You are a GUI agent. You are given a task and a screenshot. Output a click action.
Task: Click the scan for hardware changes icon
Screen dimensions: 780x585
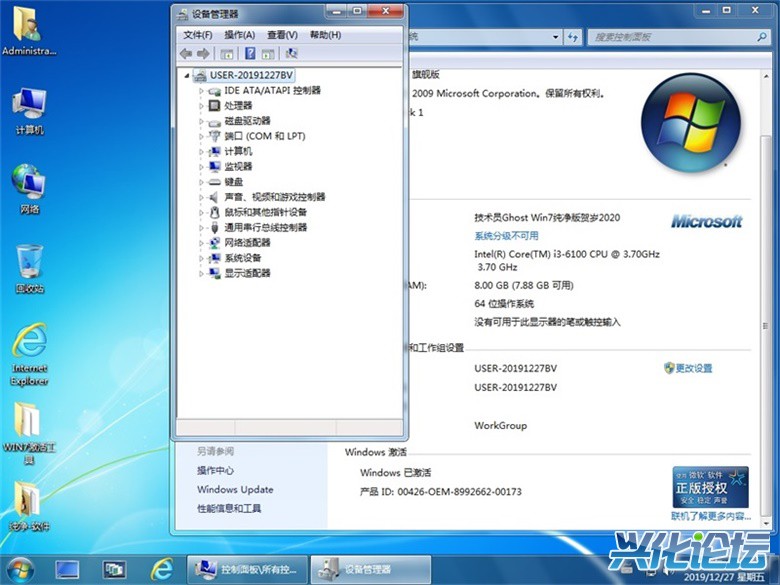coord(291,54)
